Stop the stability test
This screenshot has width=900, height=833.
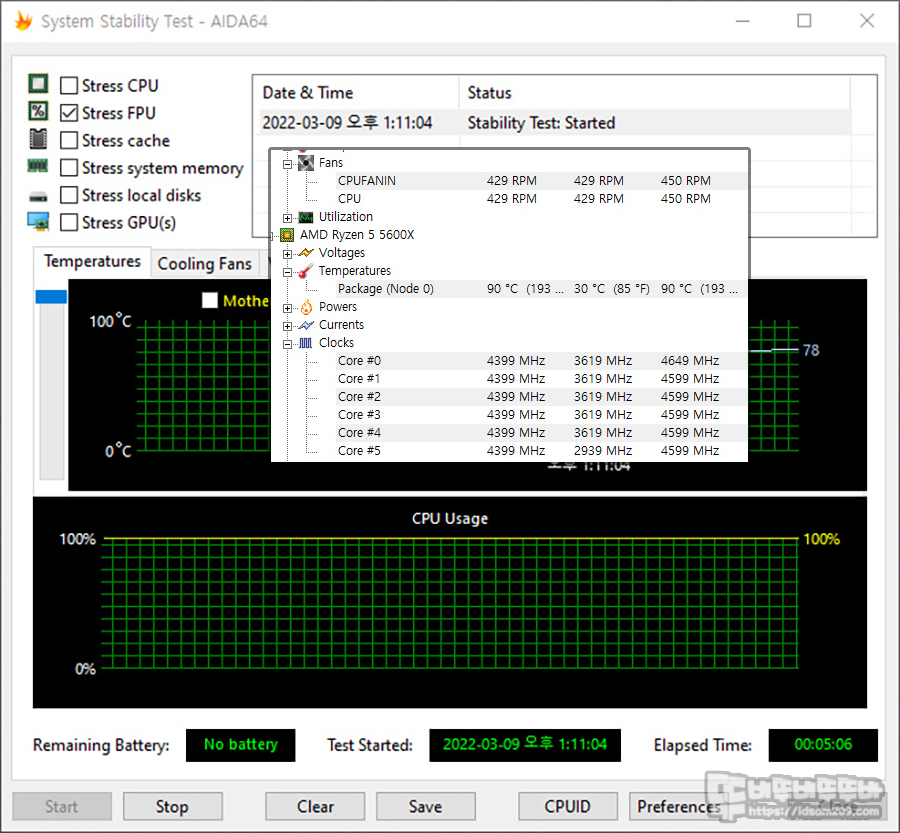click(172, 807)
